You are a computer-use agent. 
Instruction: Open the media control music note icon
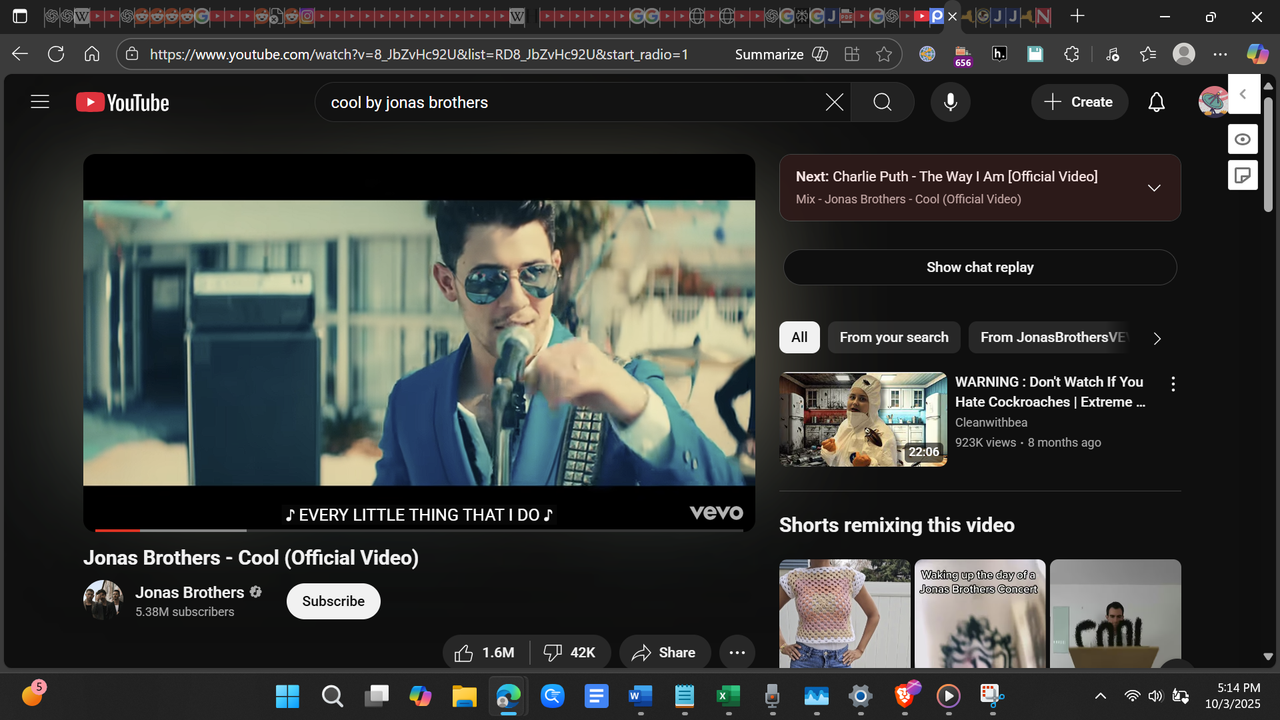click(1112, 54)
